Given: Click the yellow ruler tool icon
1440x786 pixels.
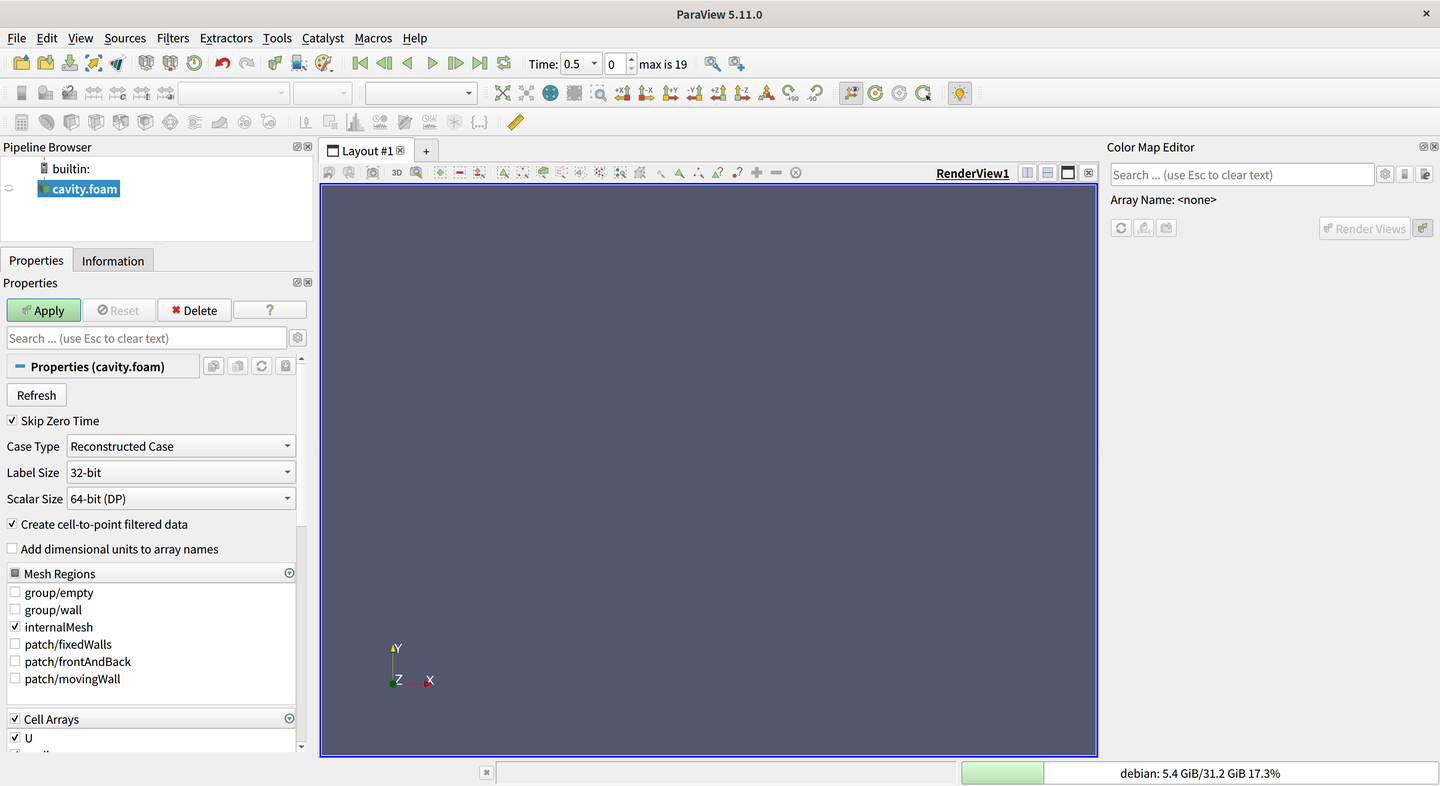Looking at the screenshot, I should [515, 122].
